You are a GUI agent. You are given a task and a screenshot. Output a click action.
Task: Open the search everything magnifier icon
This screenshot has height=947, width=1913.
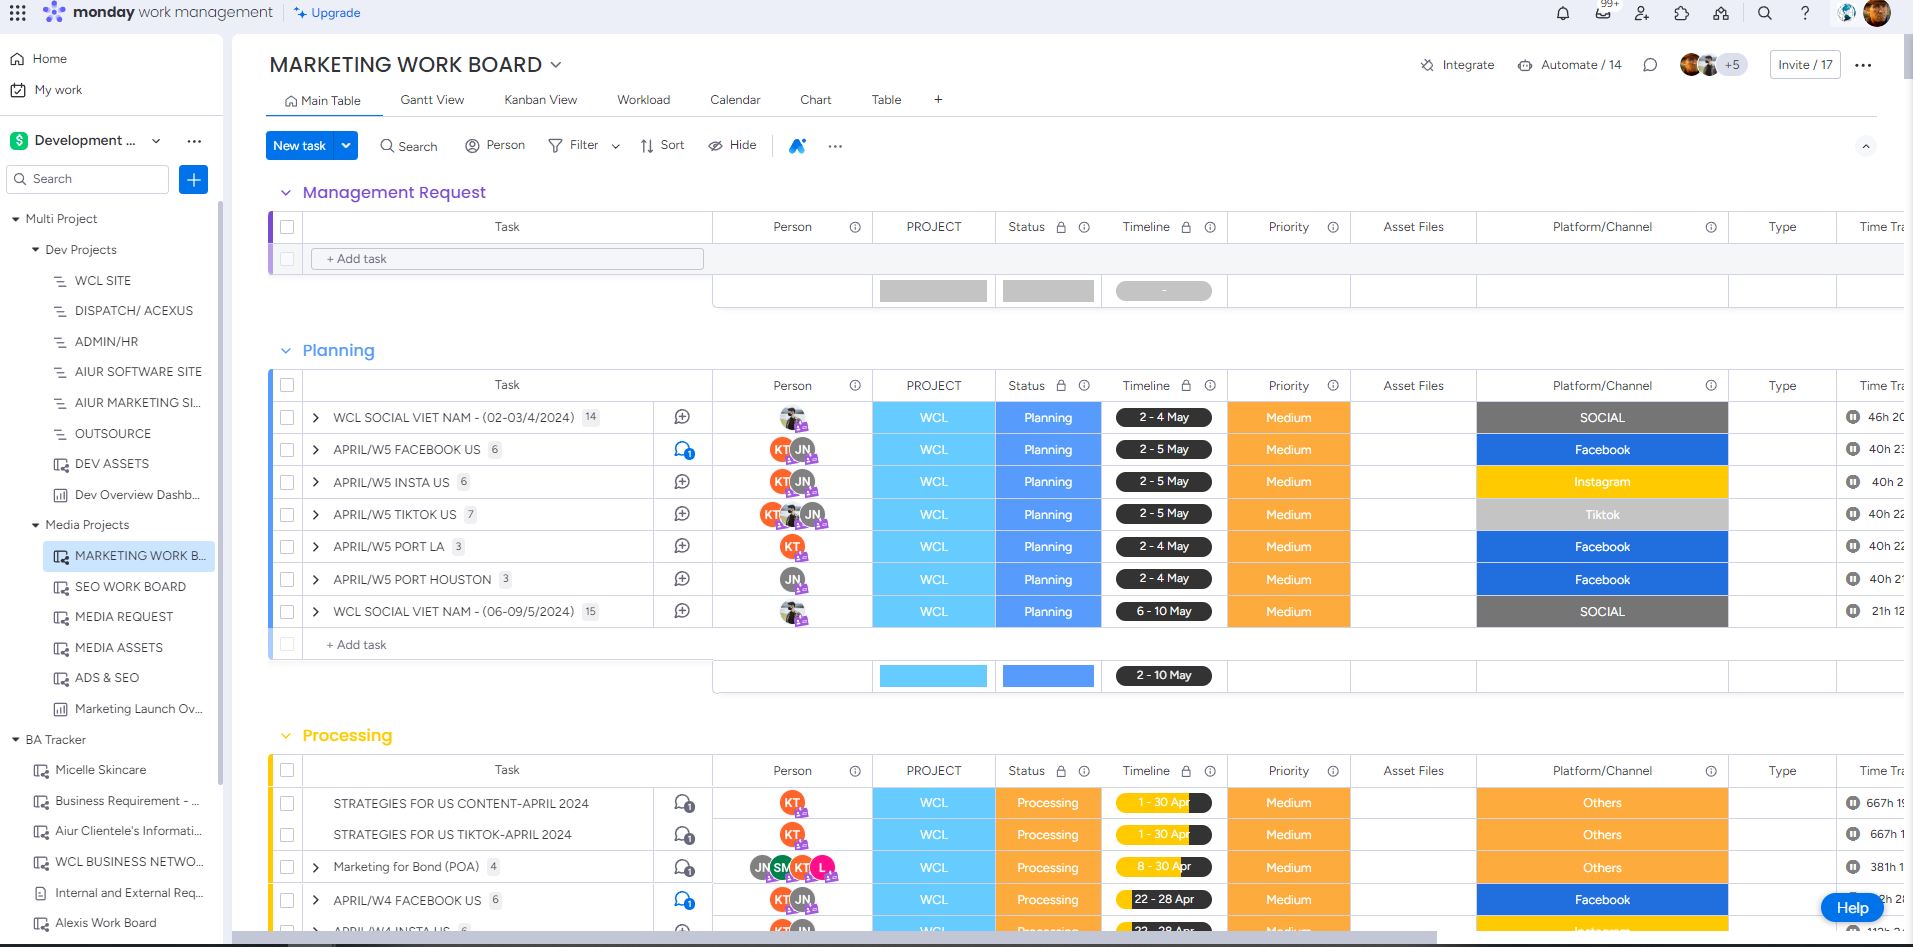point(1765,13)
